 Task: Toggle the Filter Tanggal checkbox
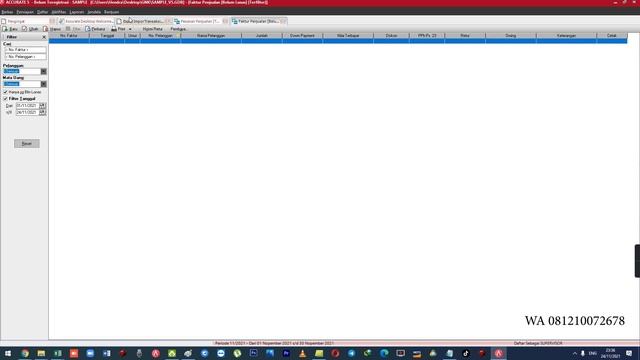pos(6,99)
